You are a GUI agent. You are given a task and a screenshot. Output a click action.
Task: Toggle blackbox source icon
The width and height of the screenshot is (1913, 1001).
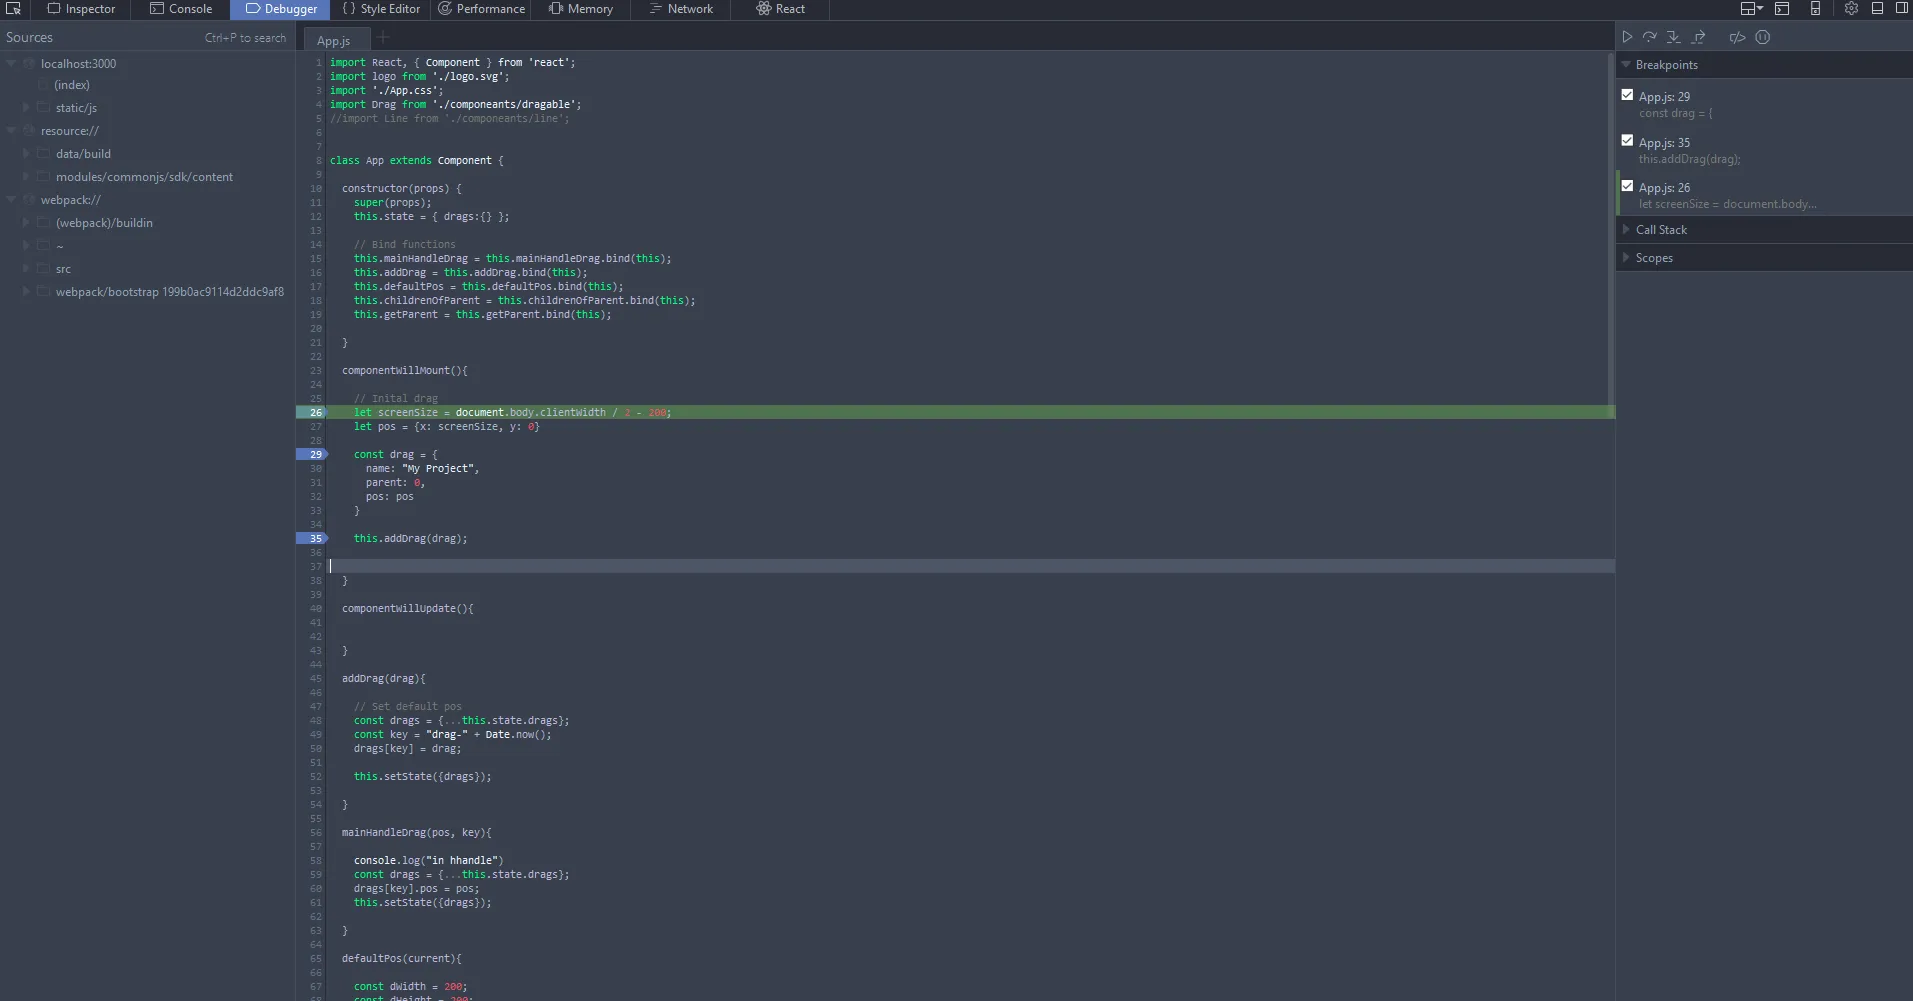click(x=1738, y=37)
